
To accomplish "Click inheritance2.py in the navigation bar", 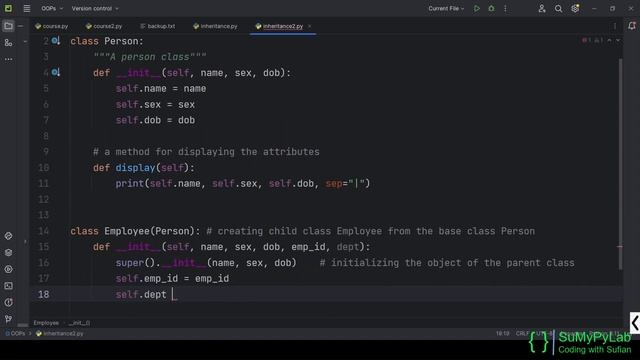I will [60, 333].
